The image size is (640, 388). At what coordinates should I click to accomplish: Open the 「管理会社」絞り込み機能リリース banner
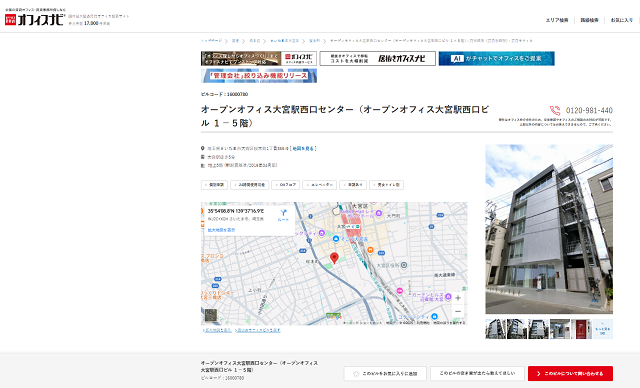259,76
